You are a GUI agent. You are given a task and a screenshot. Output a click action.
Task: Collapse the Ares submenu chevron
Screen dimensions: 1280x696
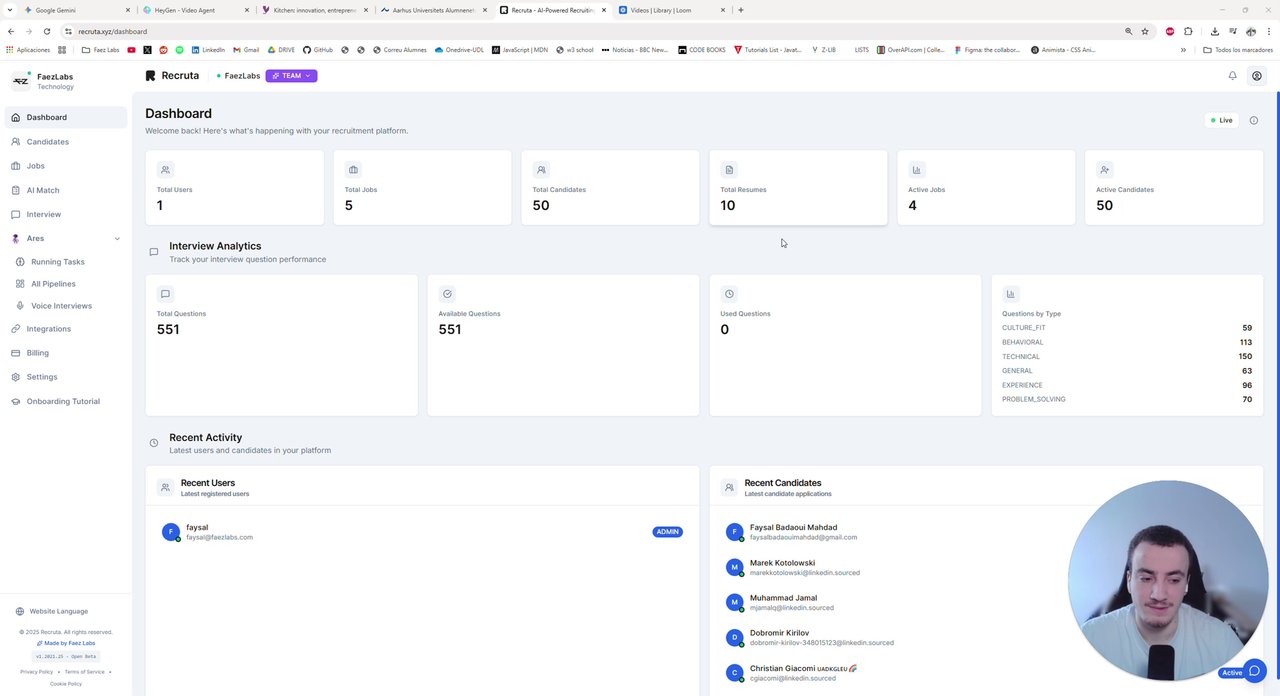click(117, 239)
